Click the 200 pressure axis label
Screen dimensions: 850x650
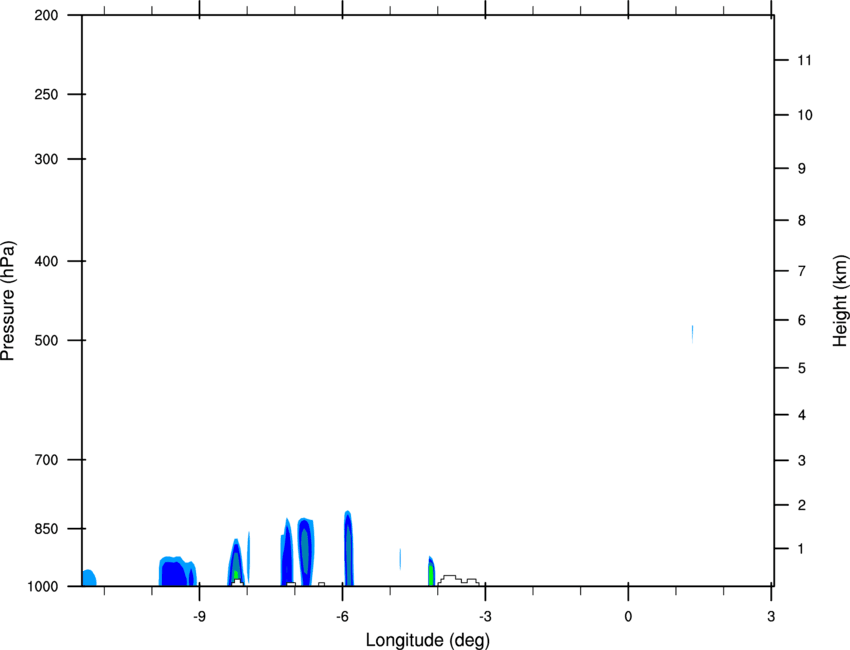pyautogui.click(x=46, y=15)
